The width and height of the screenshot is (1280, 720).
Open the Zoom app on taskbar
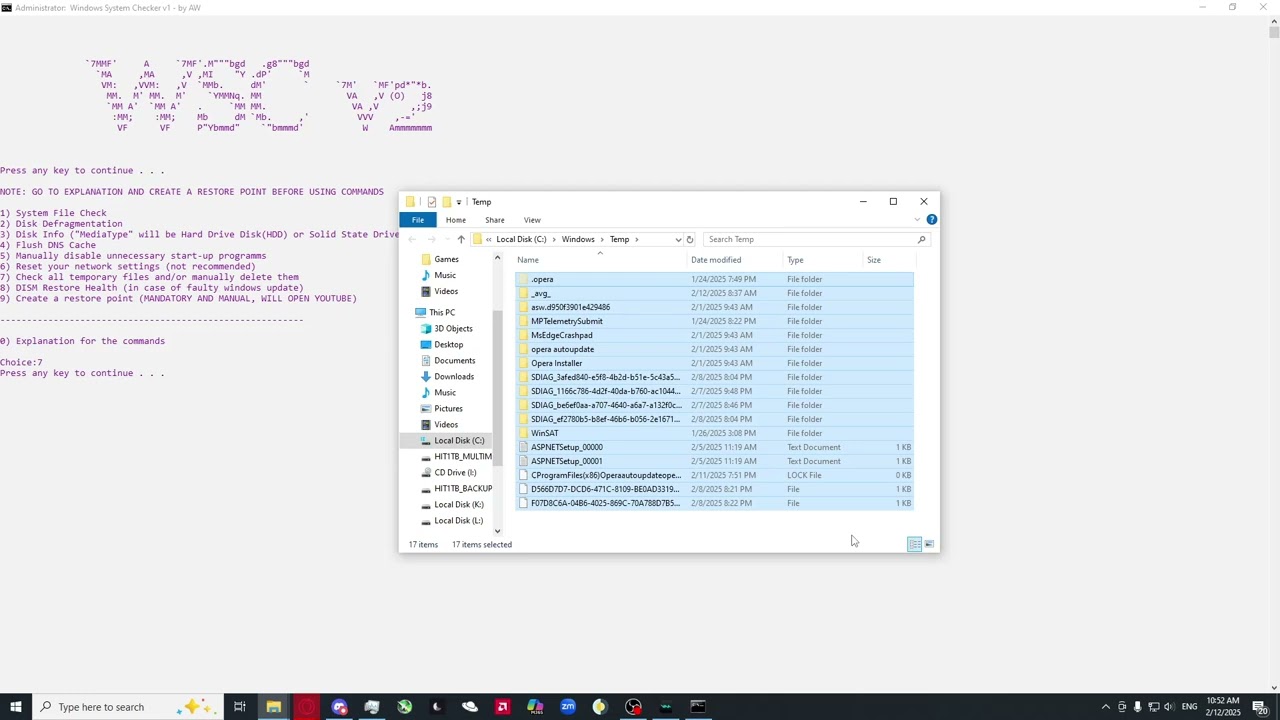(x=567, y=707)
